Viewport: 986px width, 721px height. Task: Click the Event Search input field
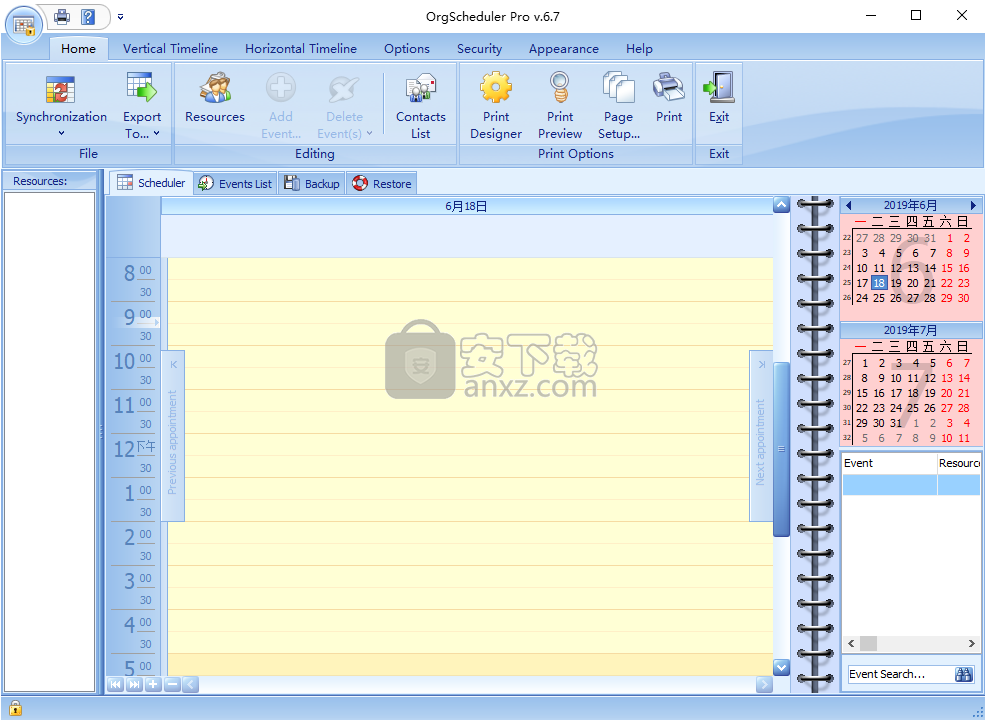(899, 674)
